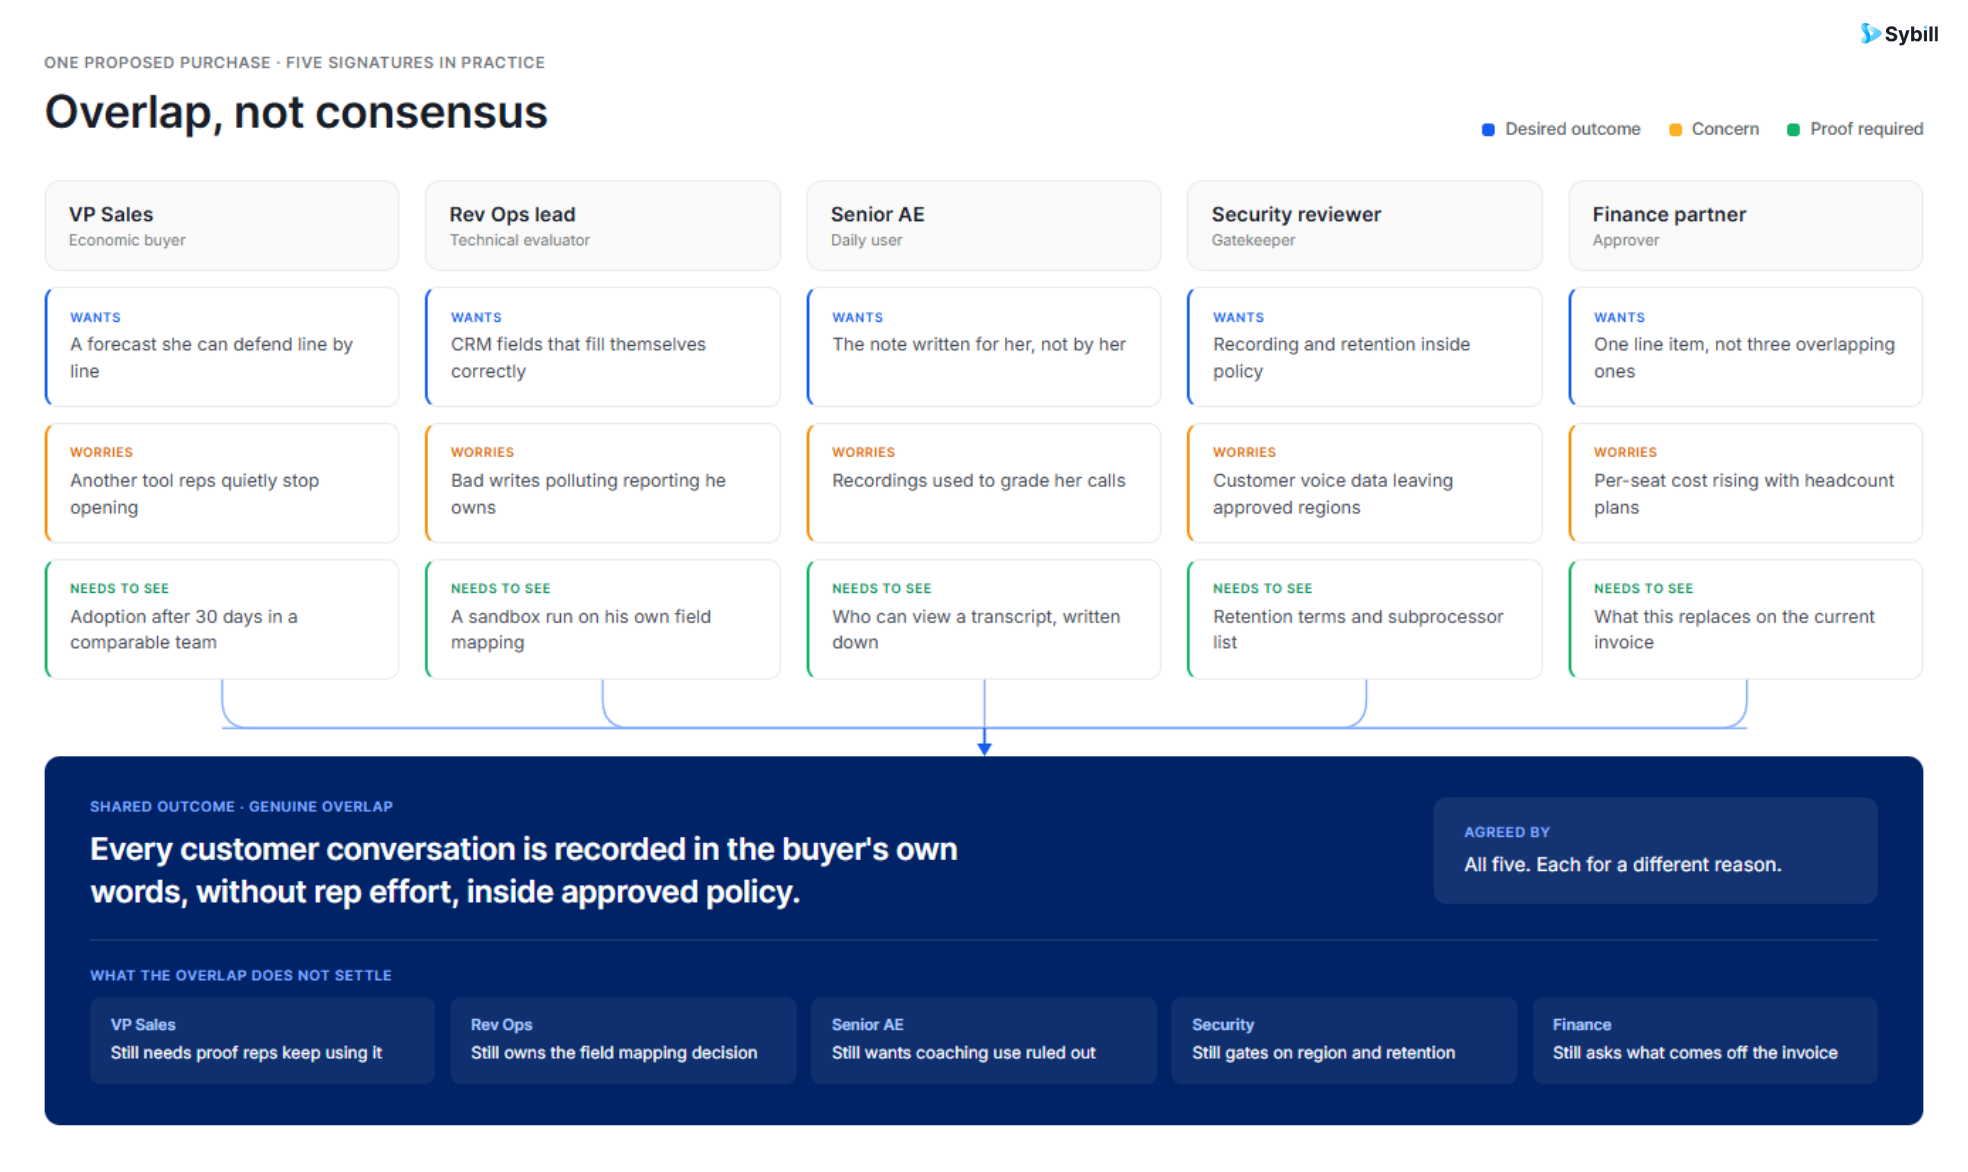The height and width of the screenshot is (1172, 1968).
Task: Click the 'Daily user' subtitle
Action: [866, 241]
